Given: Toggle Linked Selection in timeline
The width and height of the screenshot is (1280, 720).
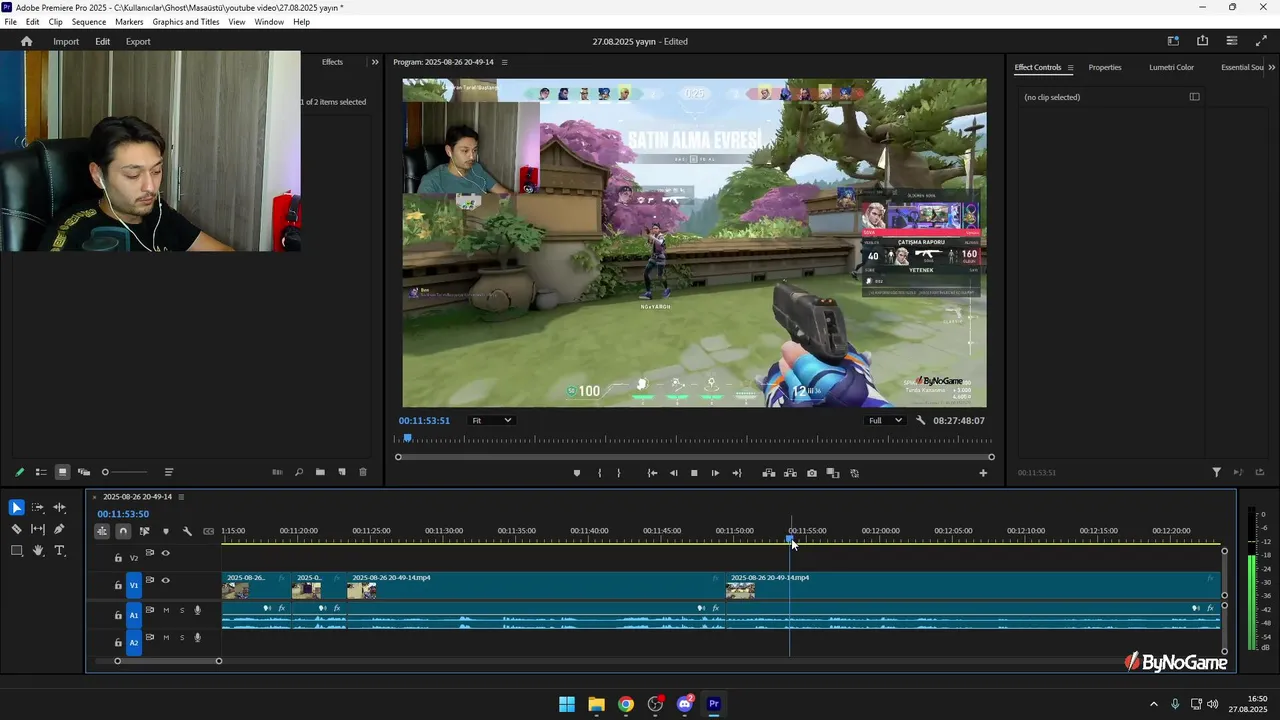Looking at the screenshot, I should point(145,531).
